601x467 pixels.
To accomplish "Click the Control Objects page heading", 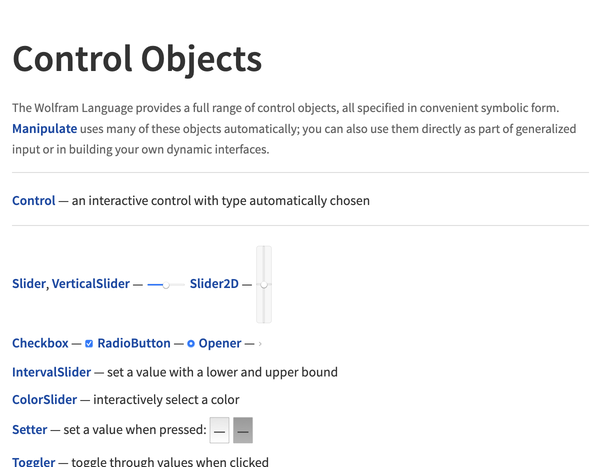I will click(137, 59).
